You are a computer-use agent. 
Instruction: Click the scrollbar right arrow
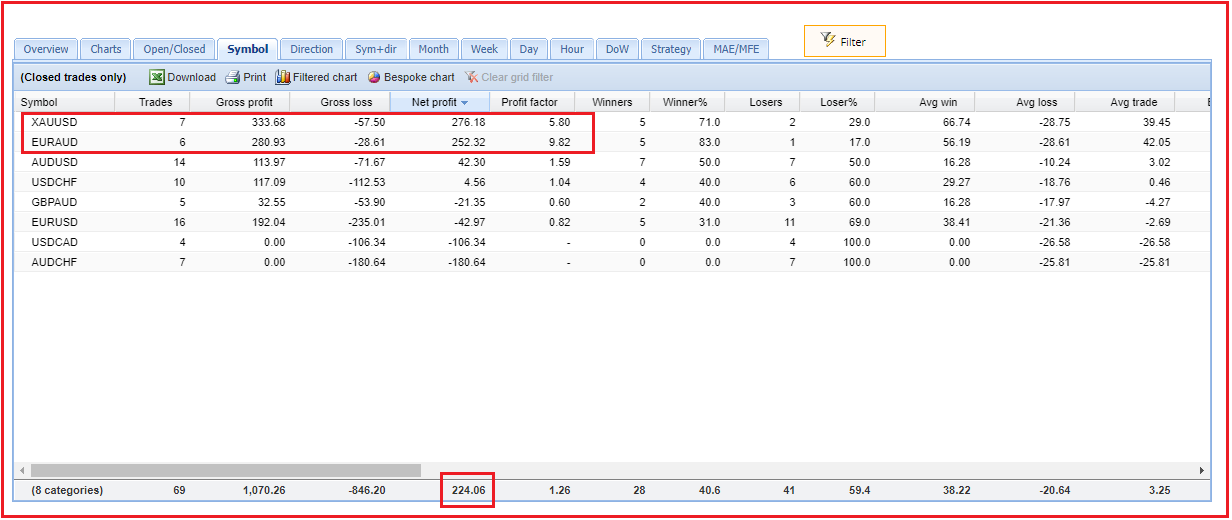(1202, 470)
